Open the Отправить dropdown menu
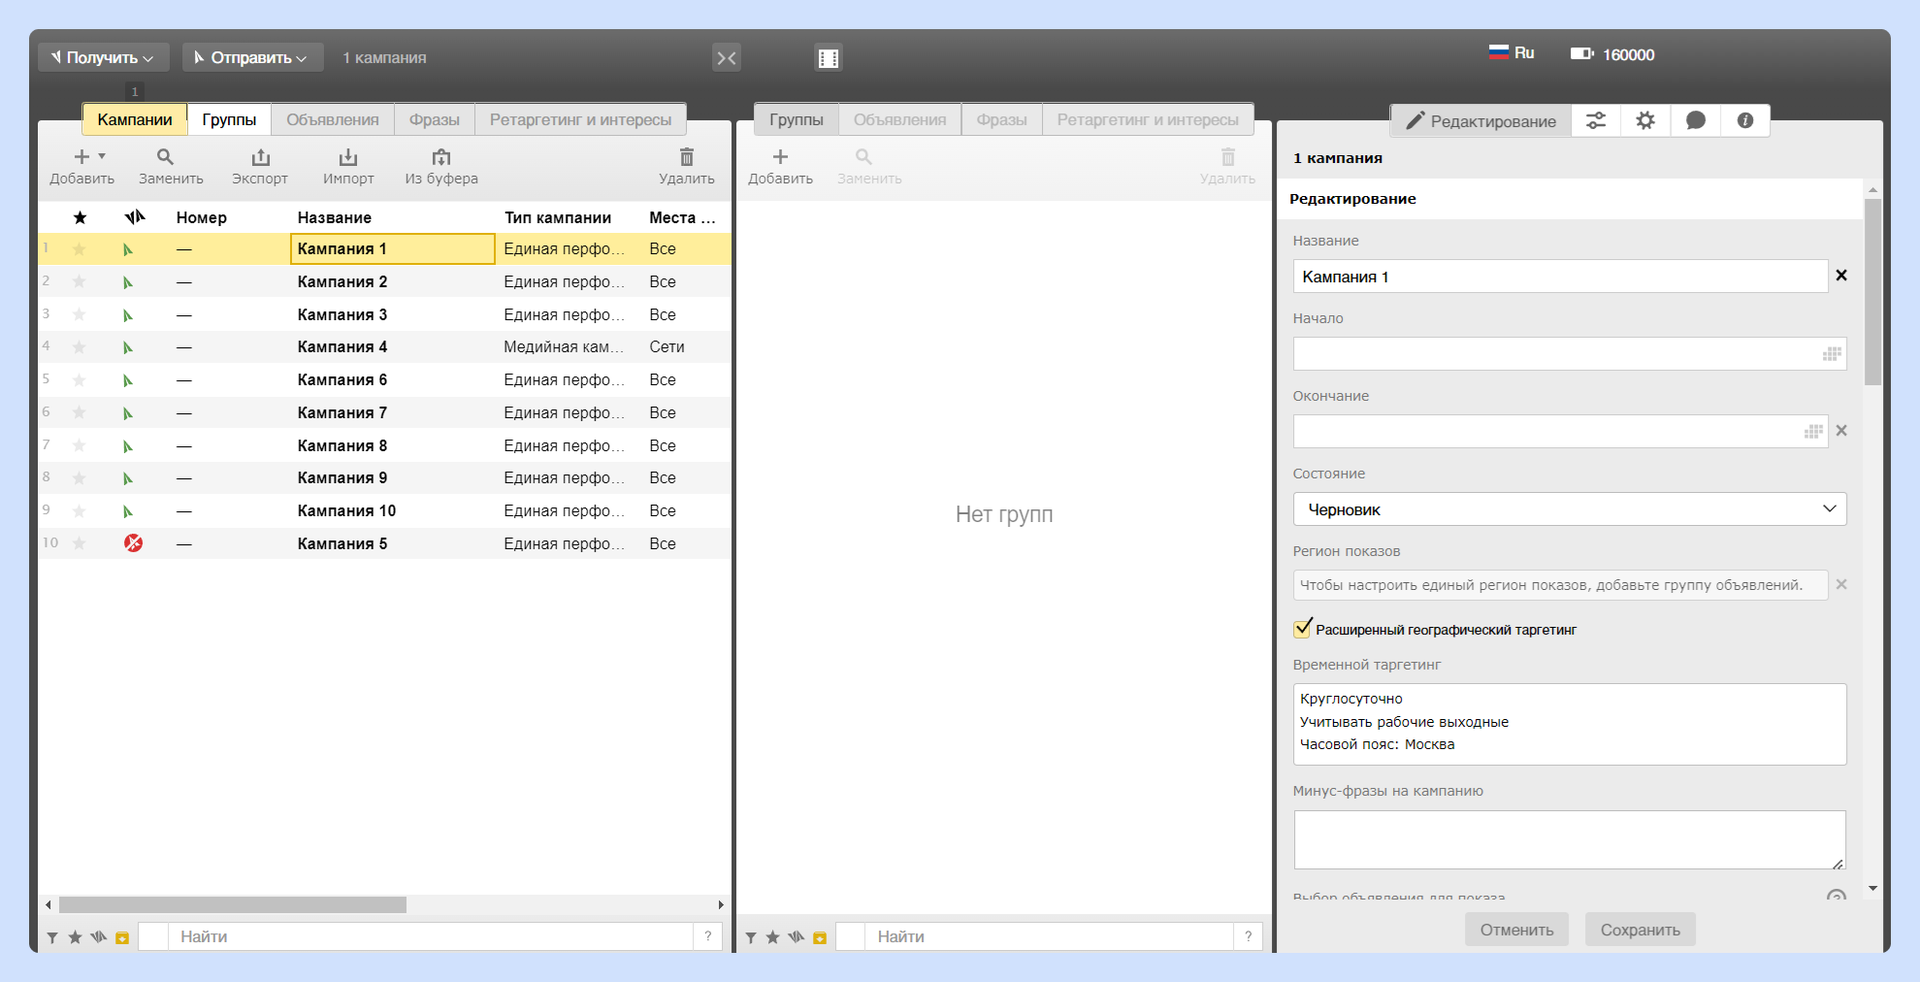This screenshot has height=982, width=1920. (x=252, y=58)
